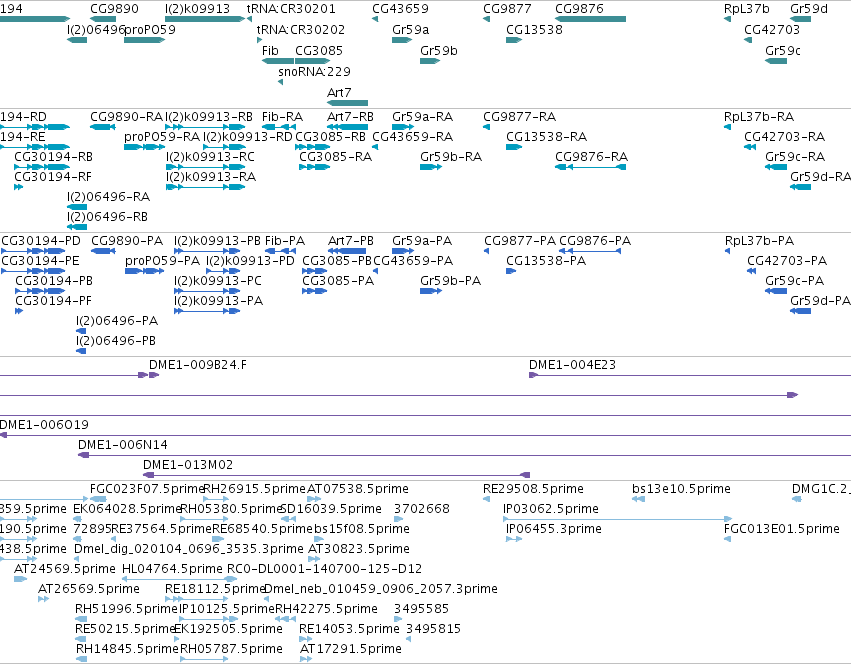Select the CG13538-RA transcript

514,147
